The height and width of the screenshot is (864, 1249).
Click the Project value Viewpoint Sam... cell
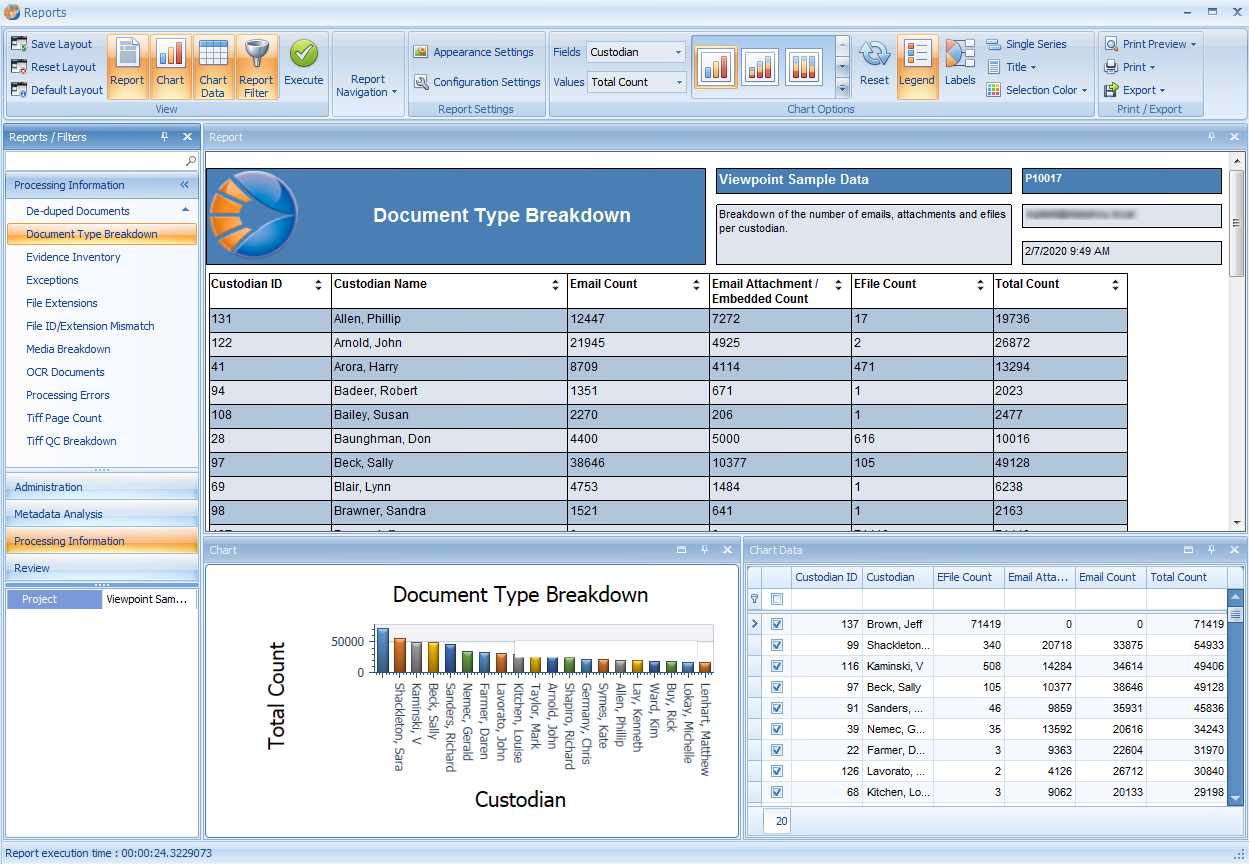(x=148, y=599)
